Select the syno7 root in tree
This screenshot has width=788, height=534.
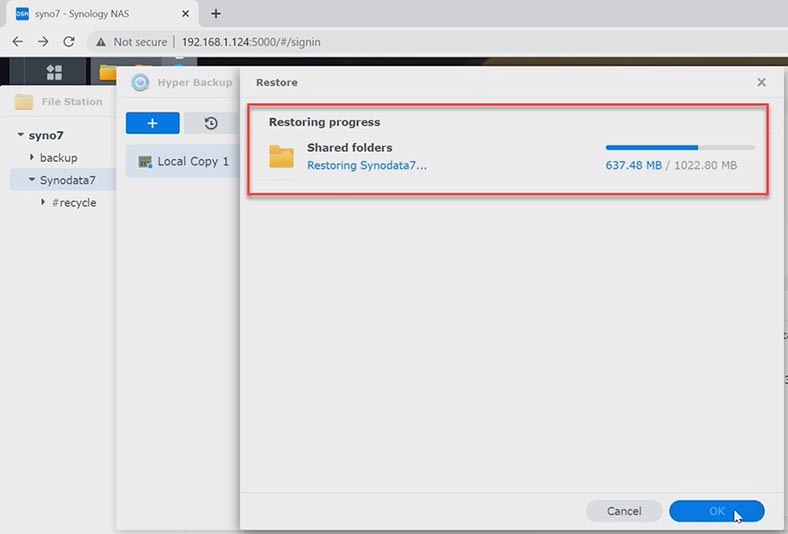click(x=46, y=135)
